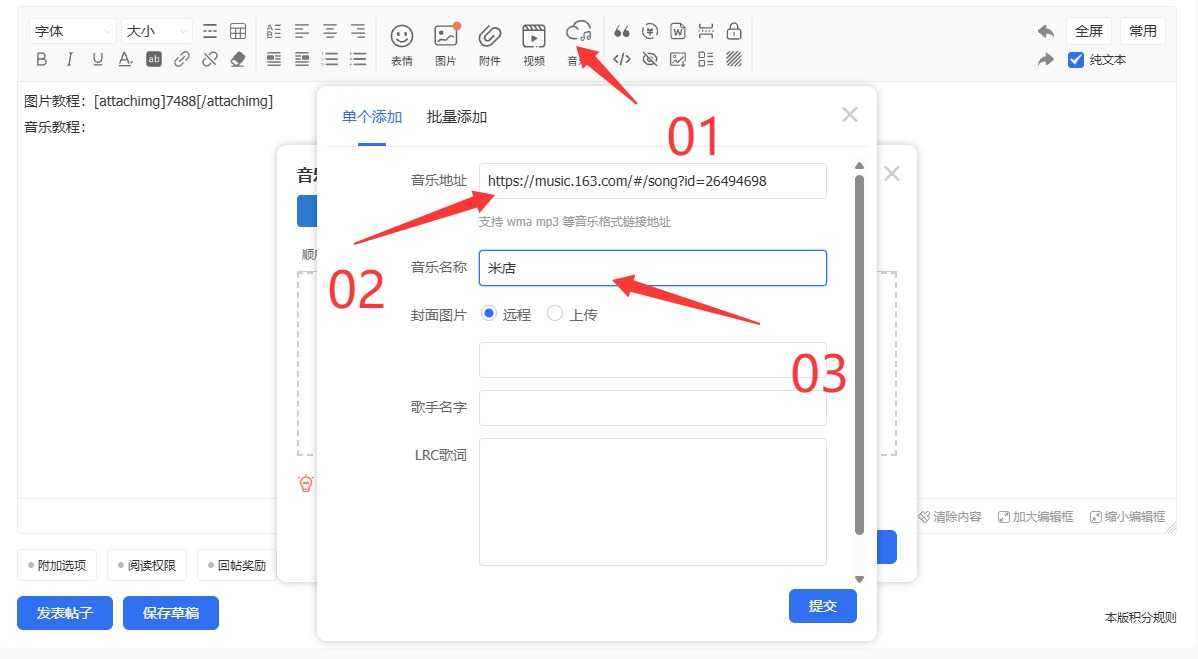Click the cover image URL field
The width and height of the screenshot is (1198, 659).
652,360
